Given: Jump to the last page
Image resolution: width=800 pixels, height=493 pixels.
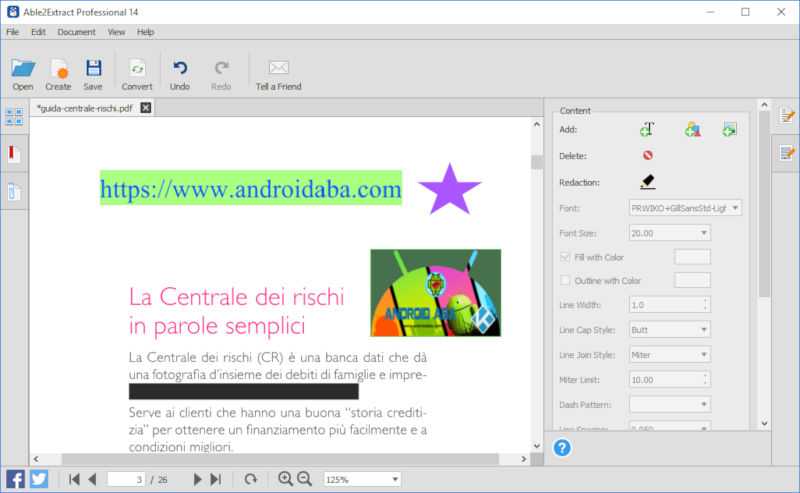Looking at the screenshot, I should coord(216,479).
